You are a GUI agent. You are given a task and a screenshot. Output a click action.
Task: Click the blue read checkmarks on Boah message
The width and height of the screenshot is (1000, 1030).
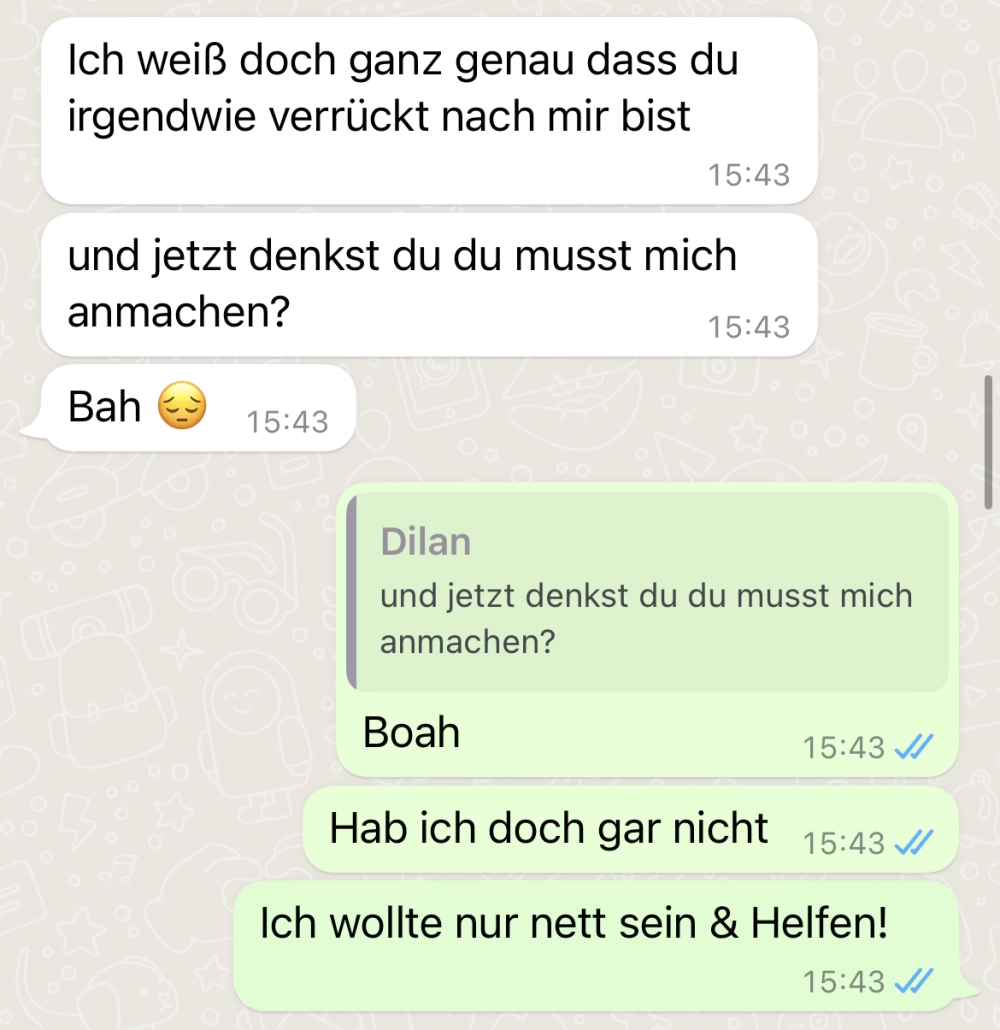pos(914,747)
